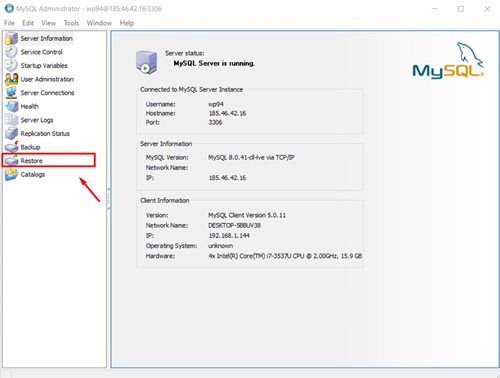The width and height of the screenshot is (500, 378).
Task: Open the Help menu
Action: (x=127, y=23)
